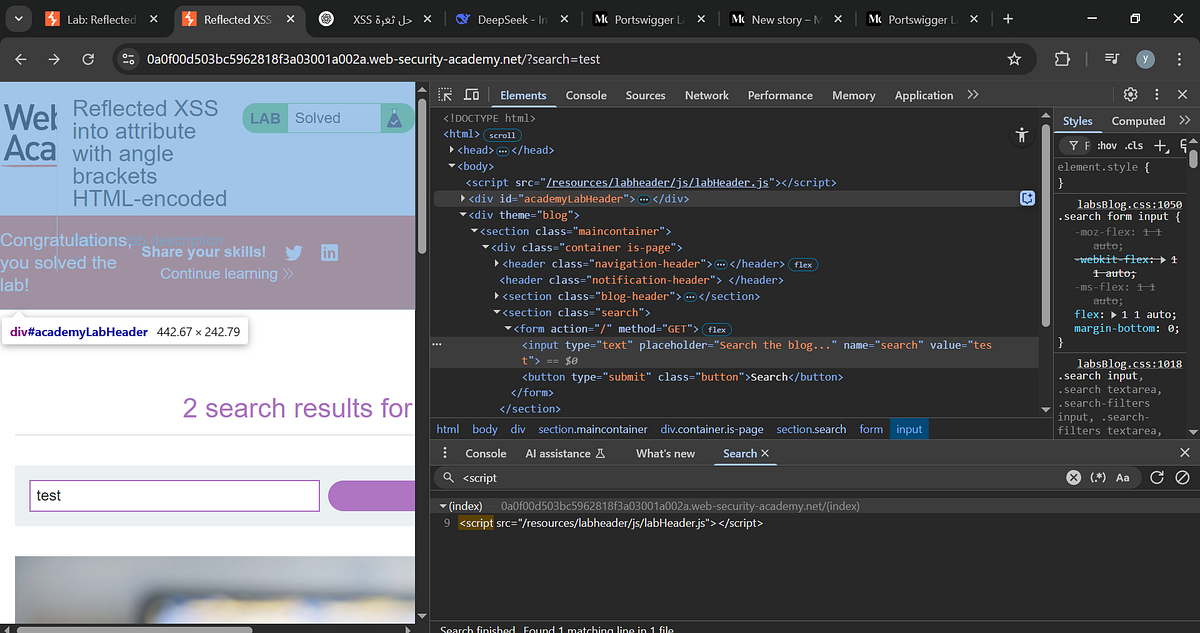
Task: Expand the academyLabHeader div node
Action: 462,199
